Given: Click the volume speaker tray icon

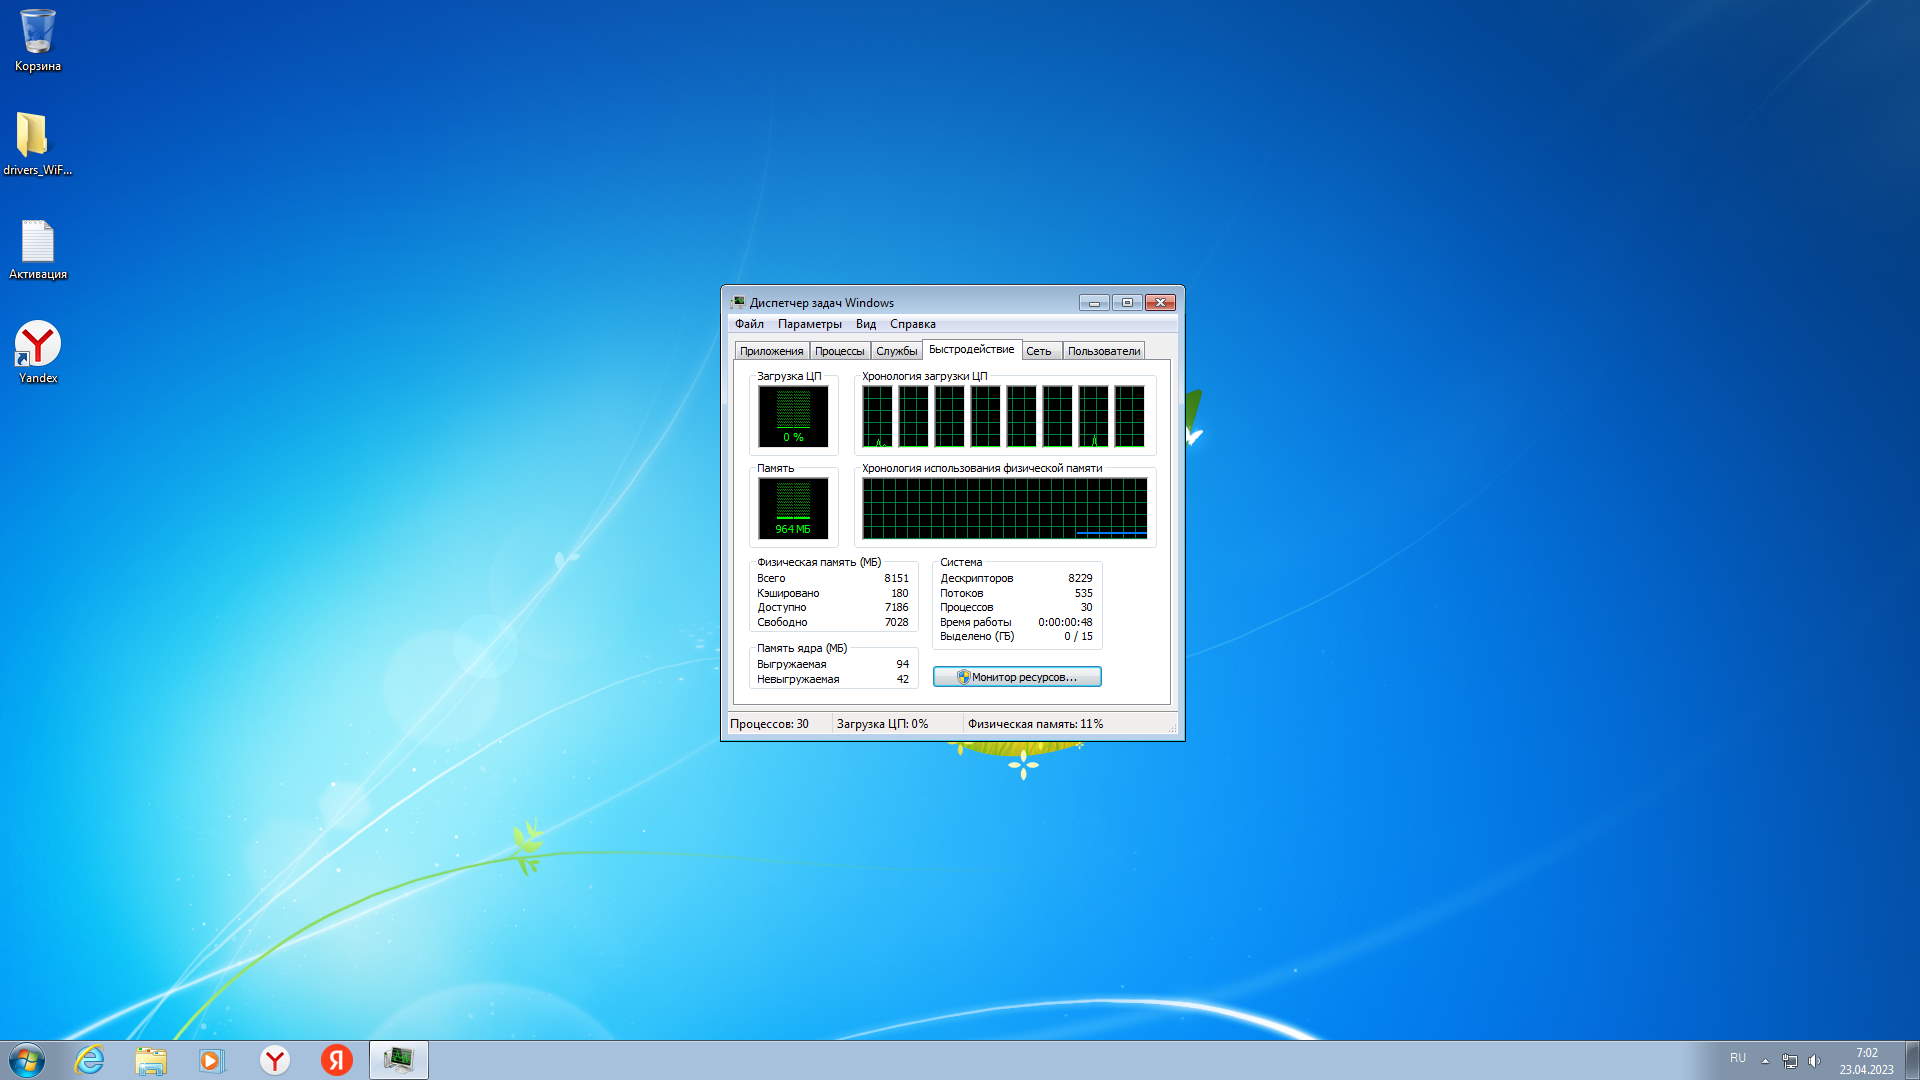Looking at the screenshot, I should 1814,1061.
